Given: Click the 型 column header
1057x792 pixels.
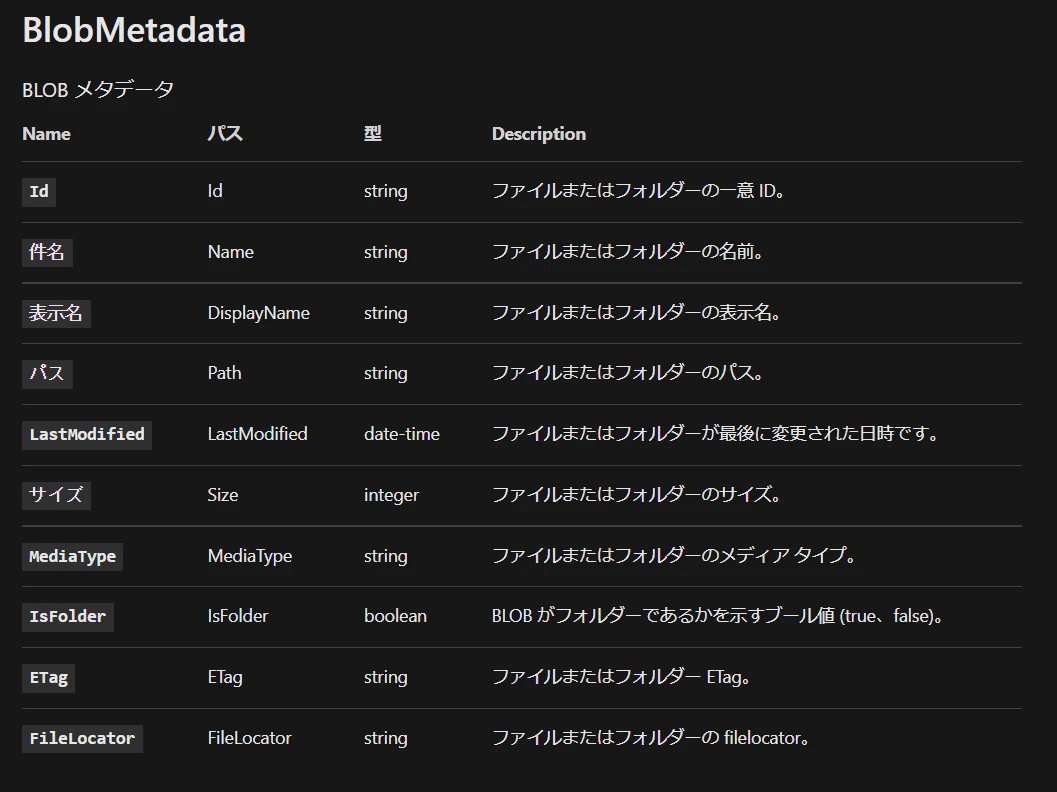Looking at the screenshot, I should point(373,133).
